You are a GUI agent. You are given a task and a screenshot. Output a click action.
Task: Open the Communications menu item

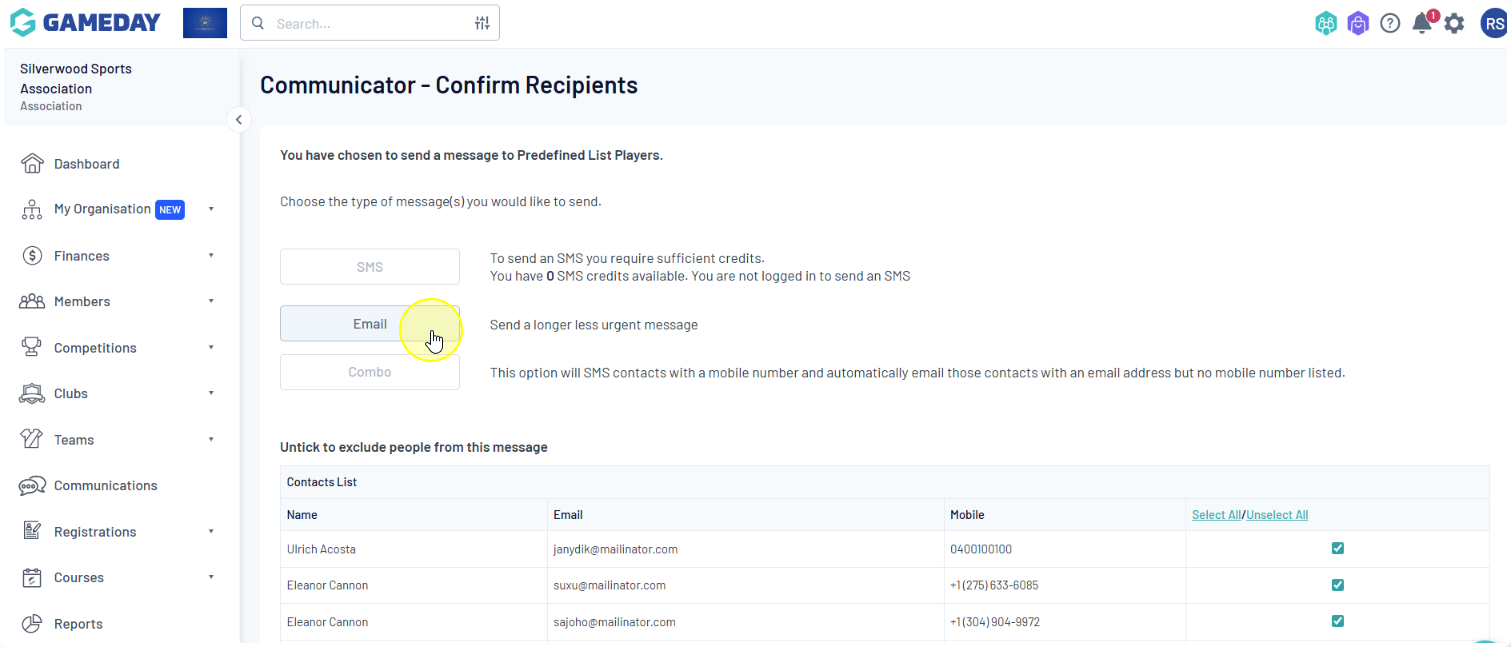pos(105,486)
